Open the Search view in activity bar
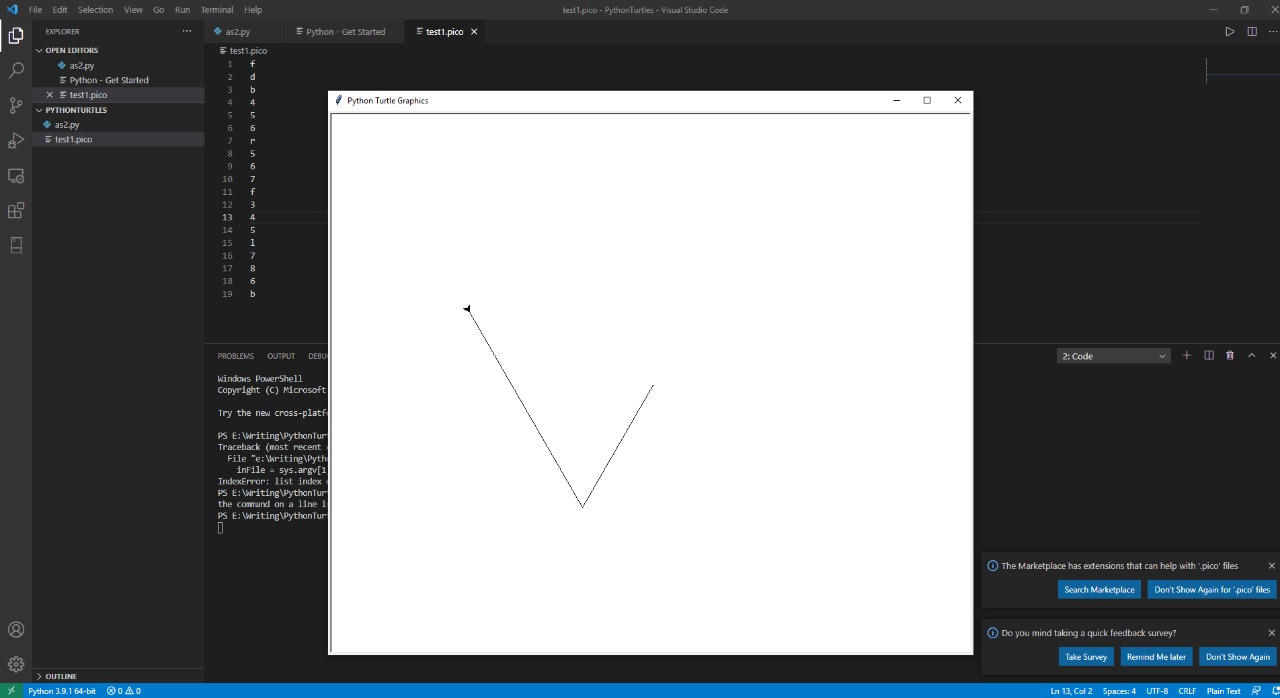 click(16, 70)
